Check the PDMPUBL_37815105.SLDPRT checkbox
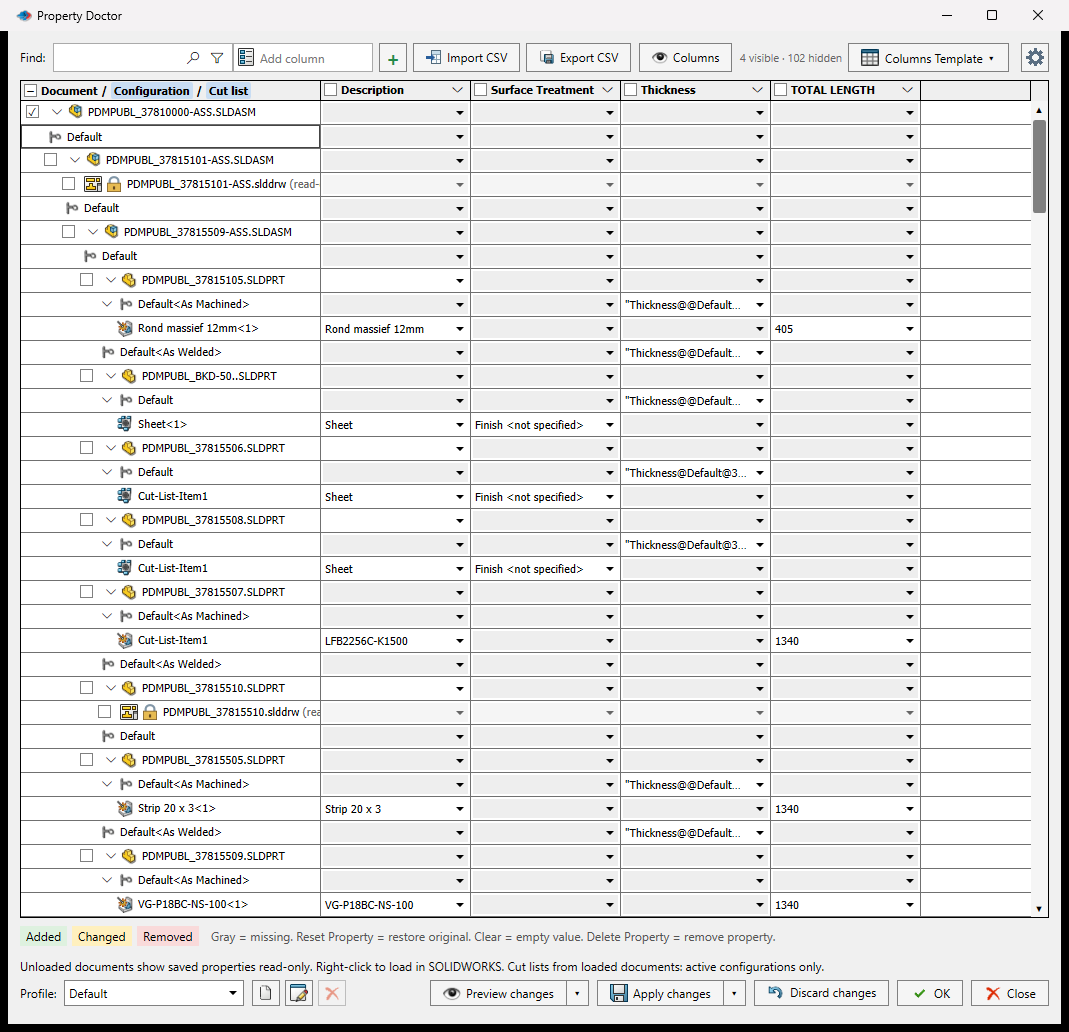This screenshot has height=1032, width=1069. (87, 279)
